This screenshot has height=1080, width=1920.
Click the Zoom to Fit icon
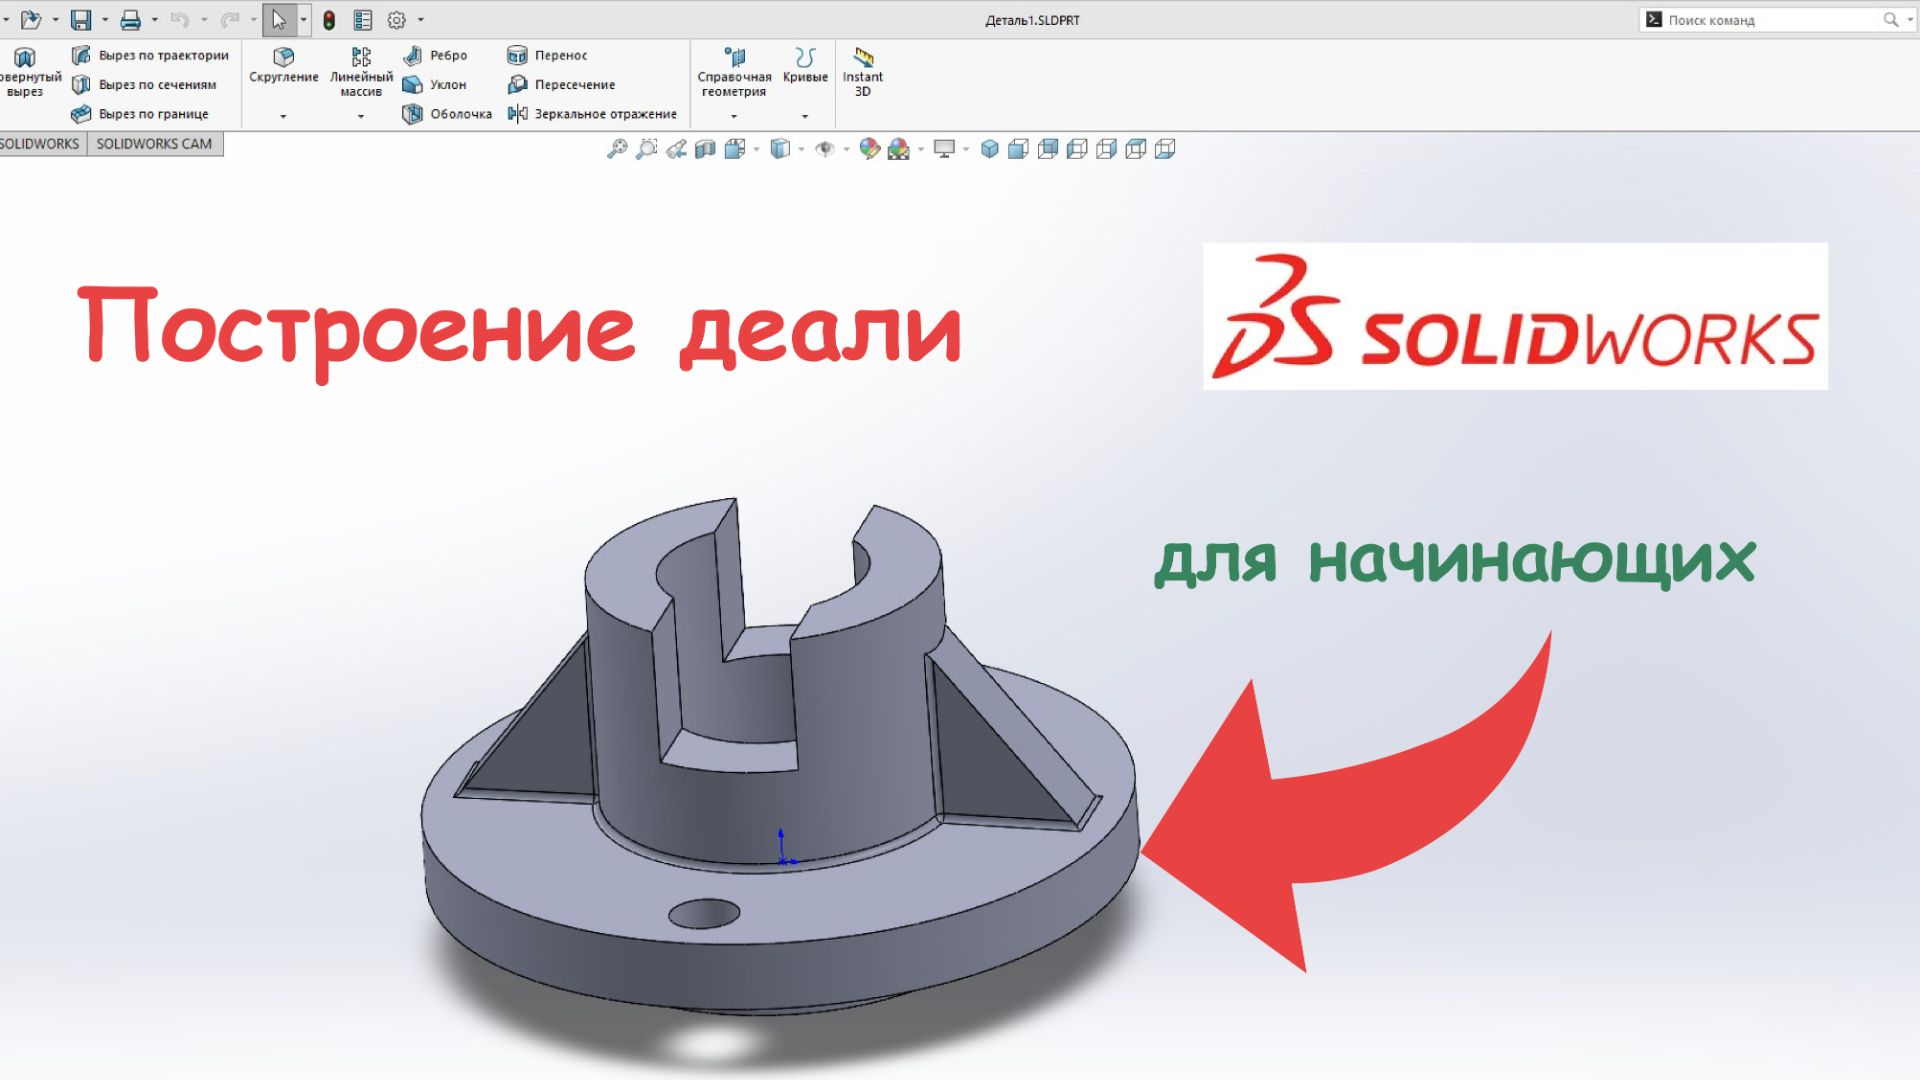tap(617, 149)
